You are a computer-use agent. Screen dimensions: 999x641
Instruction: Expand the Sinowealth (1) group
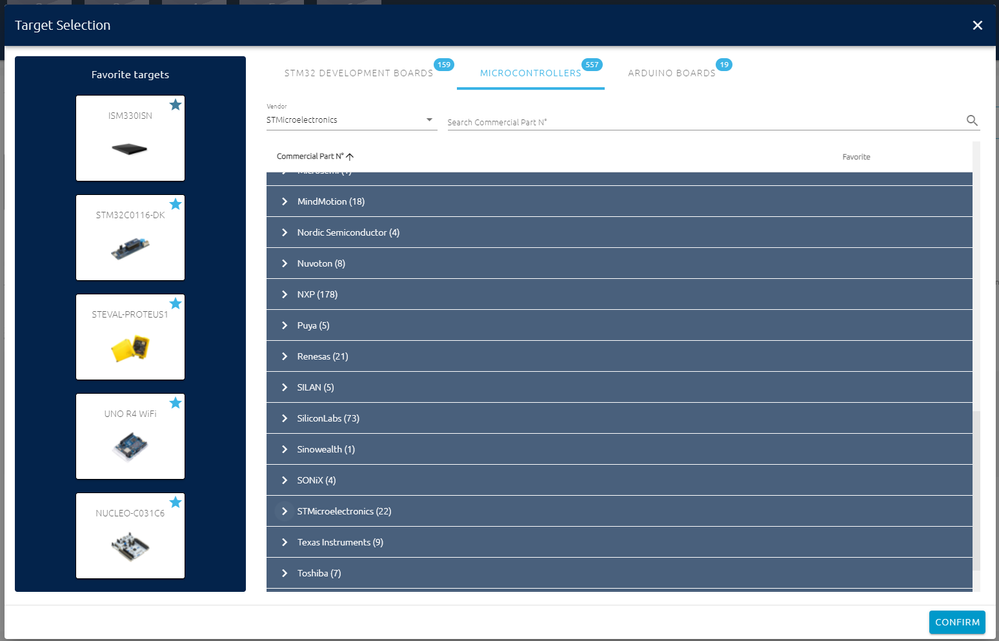(285, 449)
